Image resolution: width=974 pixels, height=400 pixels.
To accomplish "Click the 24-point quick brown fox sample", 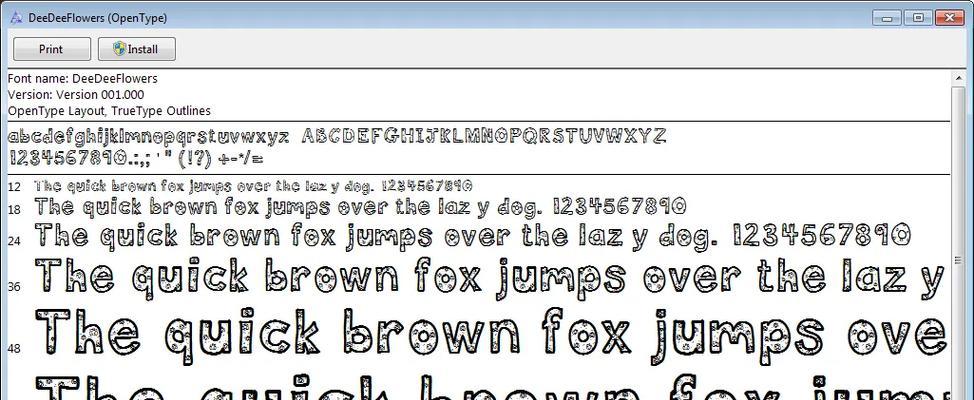I will coord(473,239).
